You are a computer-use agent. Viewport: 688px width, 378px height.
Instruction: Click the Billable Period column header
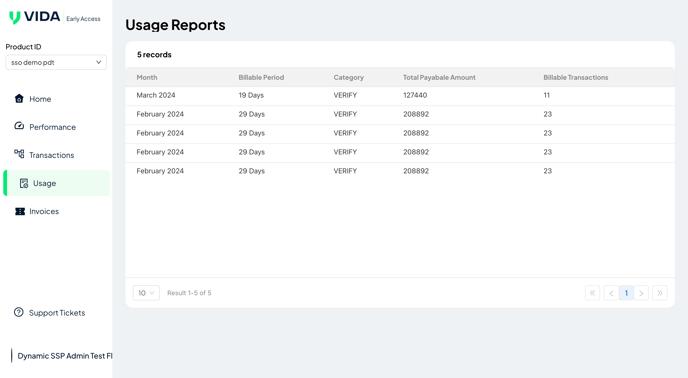point(261,77)
